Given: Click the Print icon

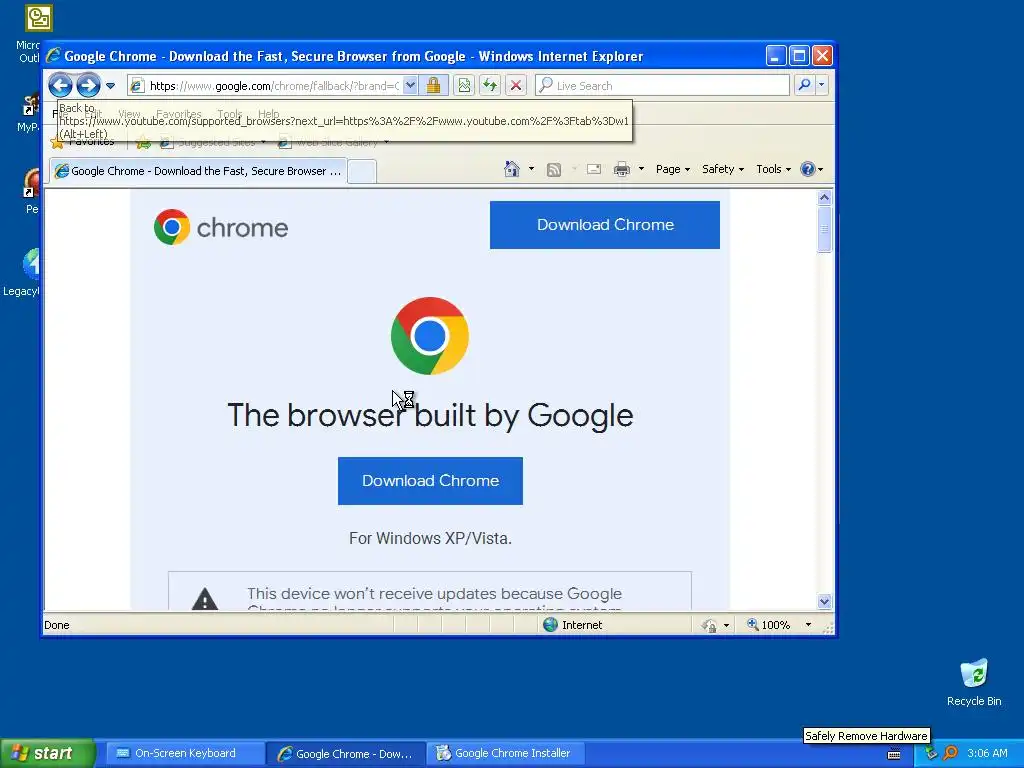Looking at the screenshot, I should [622, 169].
